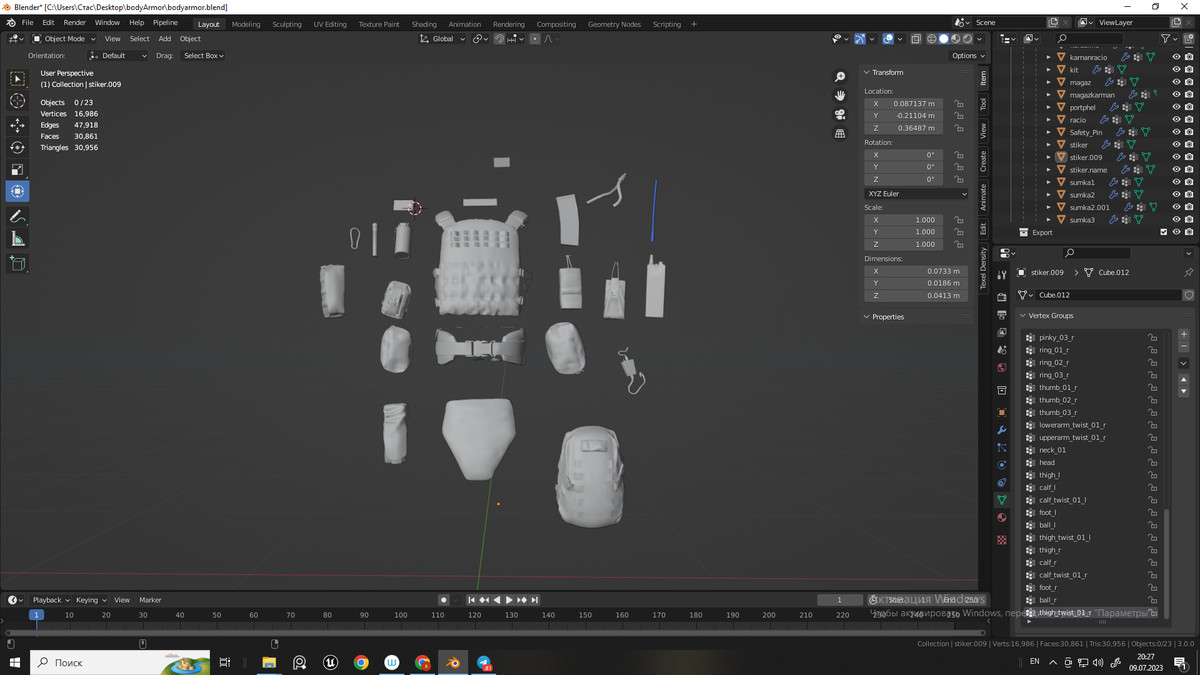
Task: Toggle lock on Scale Z
Action: [x=959, y=244]
